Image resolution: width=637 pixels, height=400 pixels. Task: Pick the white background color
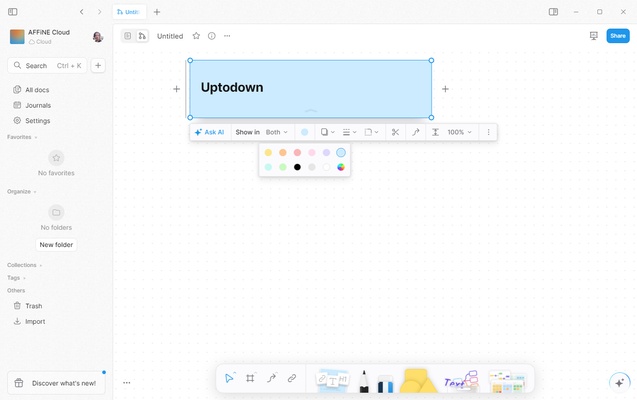(x=326, y=167)
